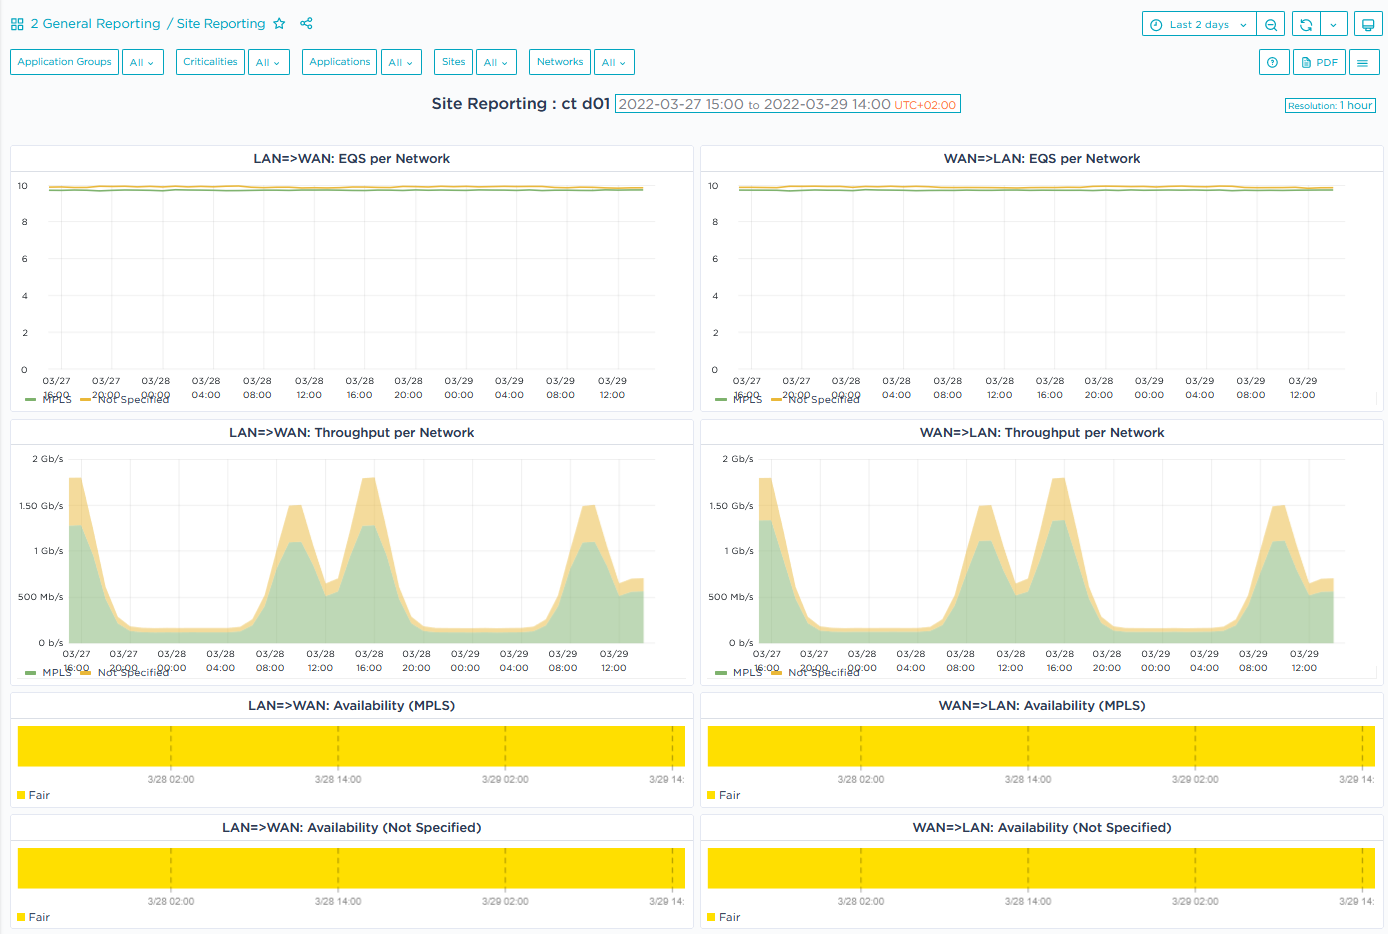Image resolution: width=1388 pixels, height=934 pixels.
Task: Open the refresh interval dropdown arrow
Action: pos(1333,25)
